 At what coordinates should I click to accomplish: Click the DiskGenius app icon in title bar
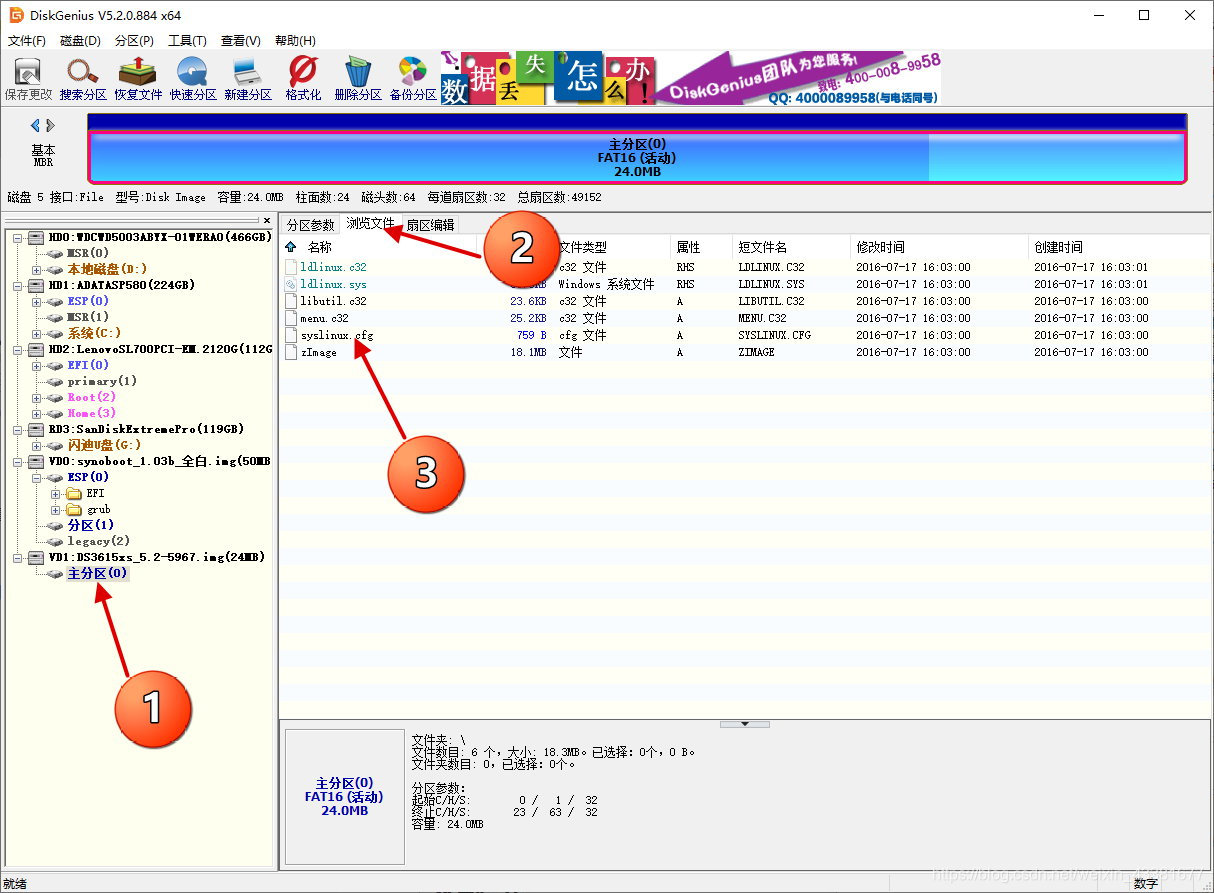(16, 15)
